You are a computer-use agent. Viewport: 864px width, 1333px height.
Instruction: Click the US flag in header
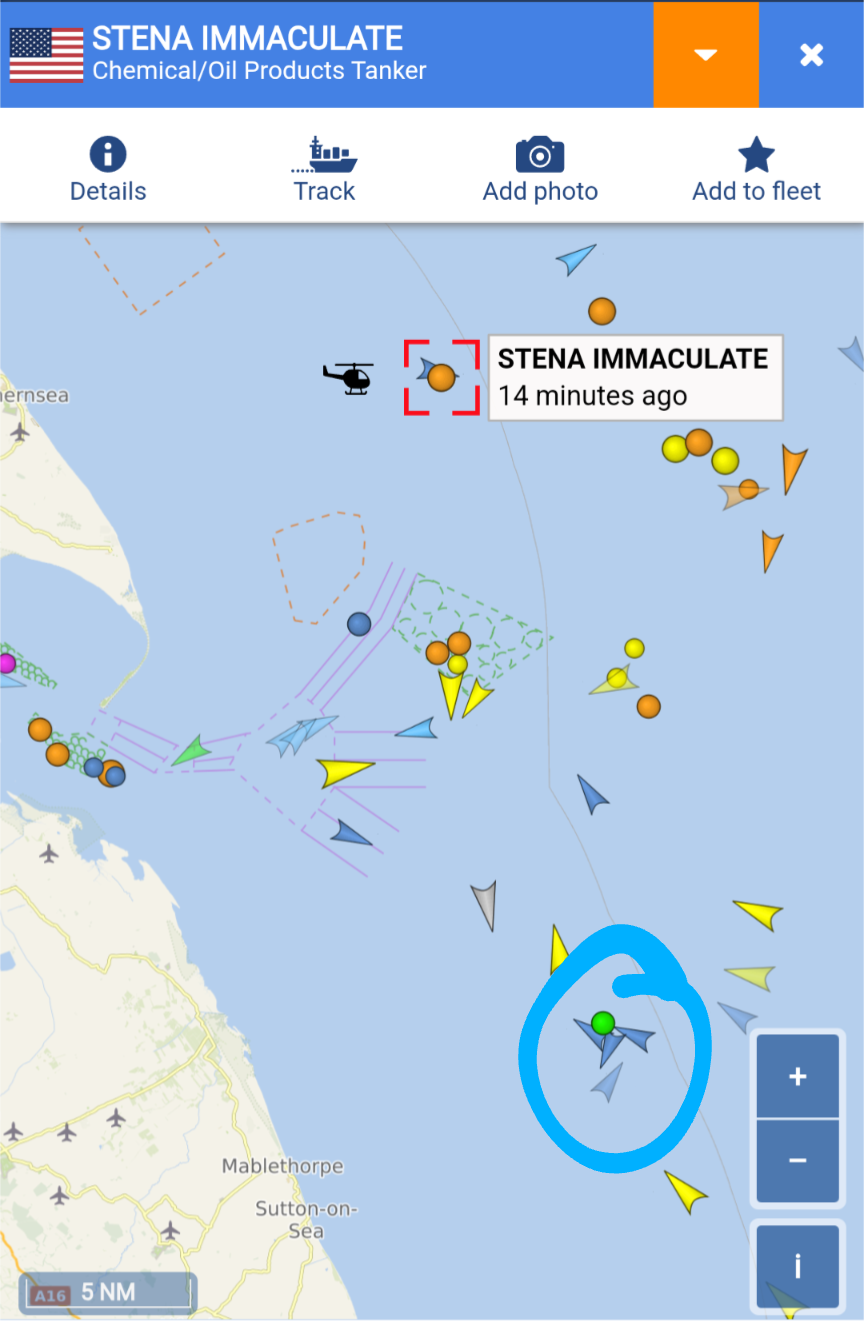[x=46, y=55]
